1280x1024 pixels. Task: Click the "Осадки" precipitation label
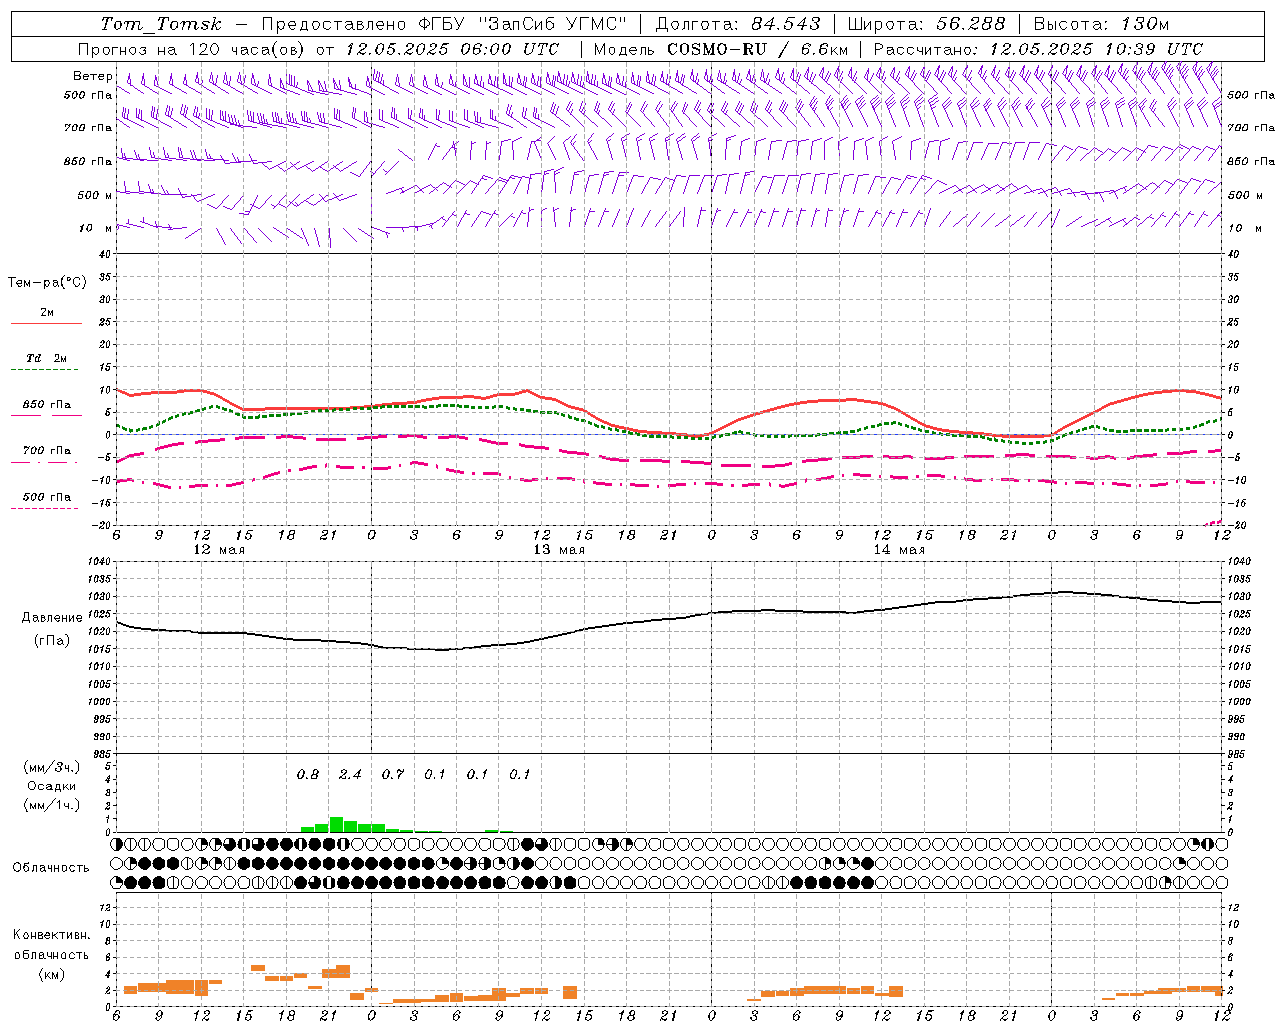coord(51,786)
